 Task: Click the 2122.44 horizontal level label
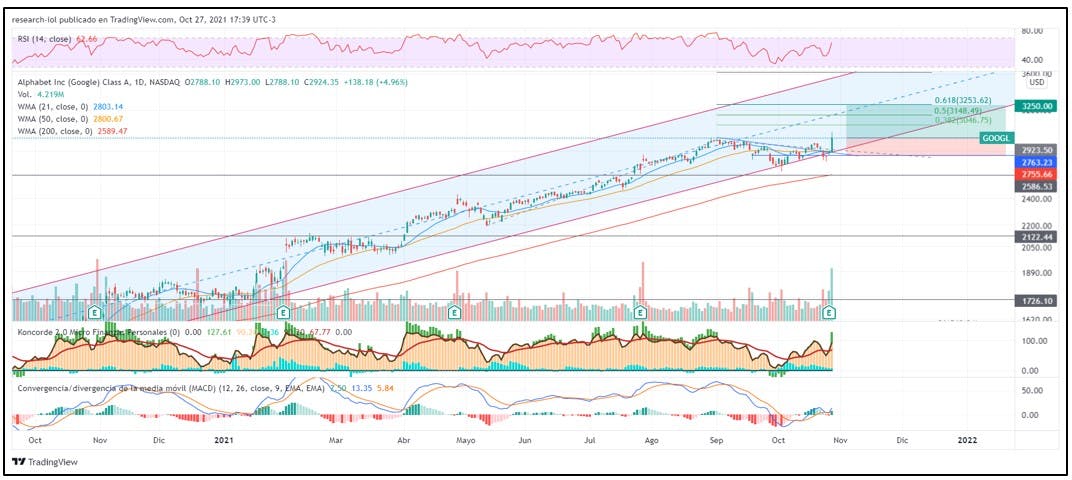(x=1037, y=237)
